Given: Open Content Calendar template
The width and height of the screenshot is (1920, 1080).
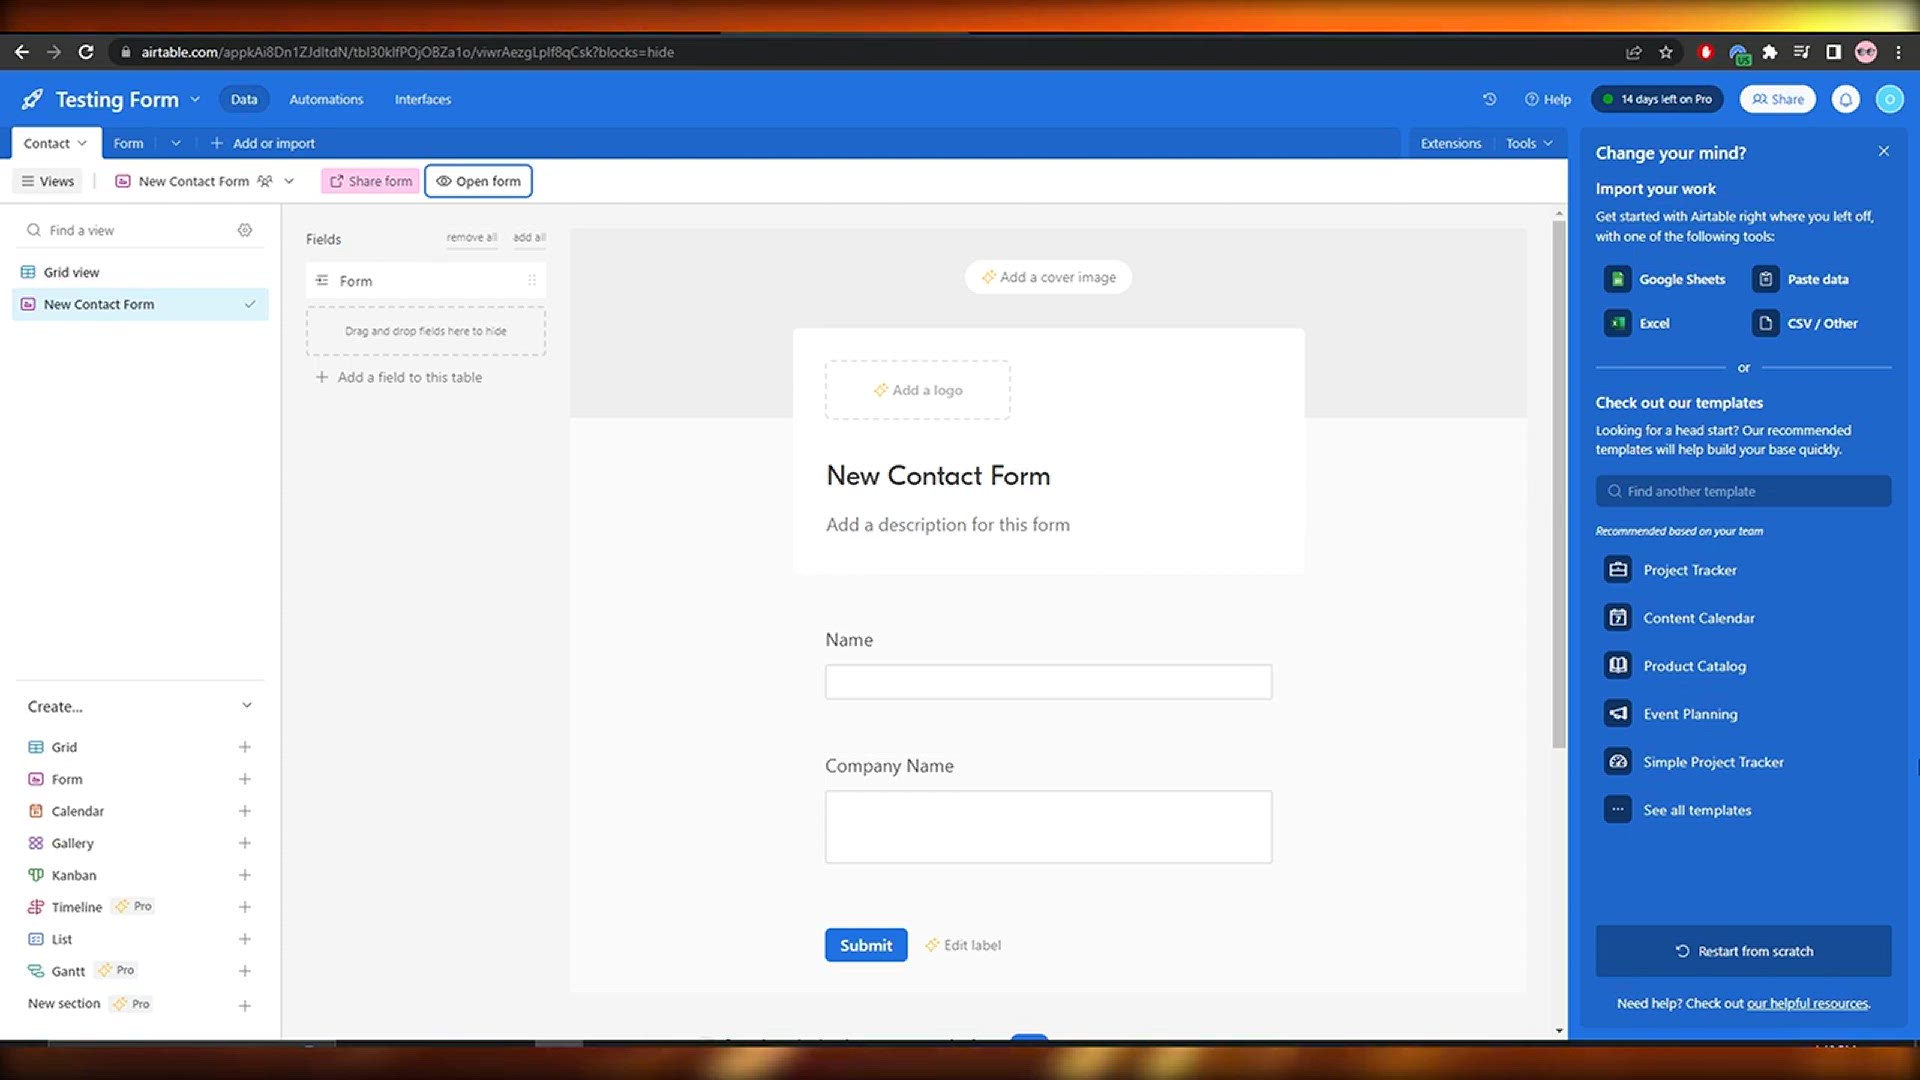Looking at the screenshot, I should tap(1680, 618).
